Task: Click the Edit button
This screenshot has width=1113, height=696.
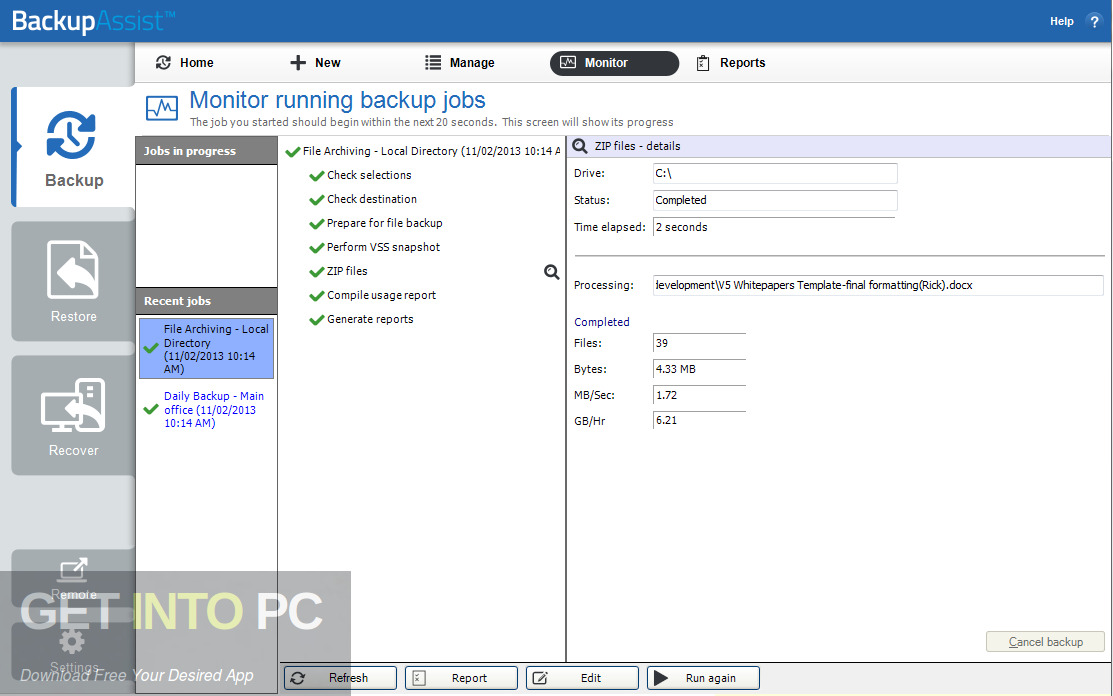Action: click(x=582, y=678)
